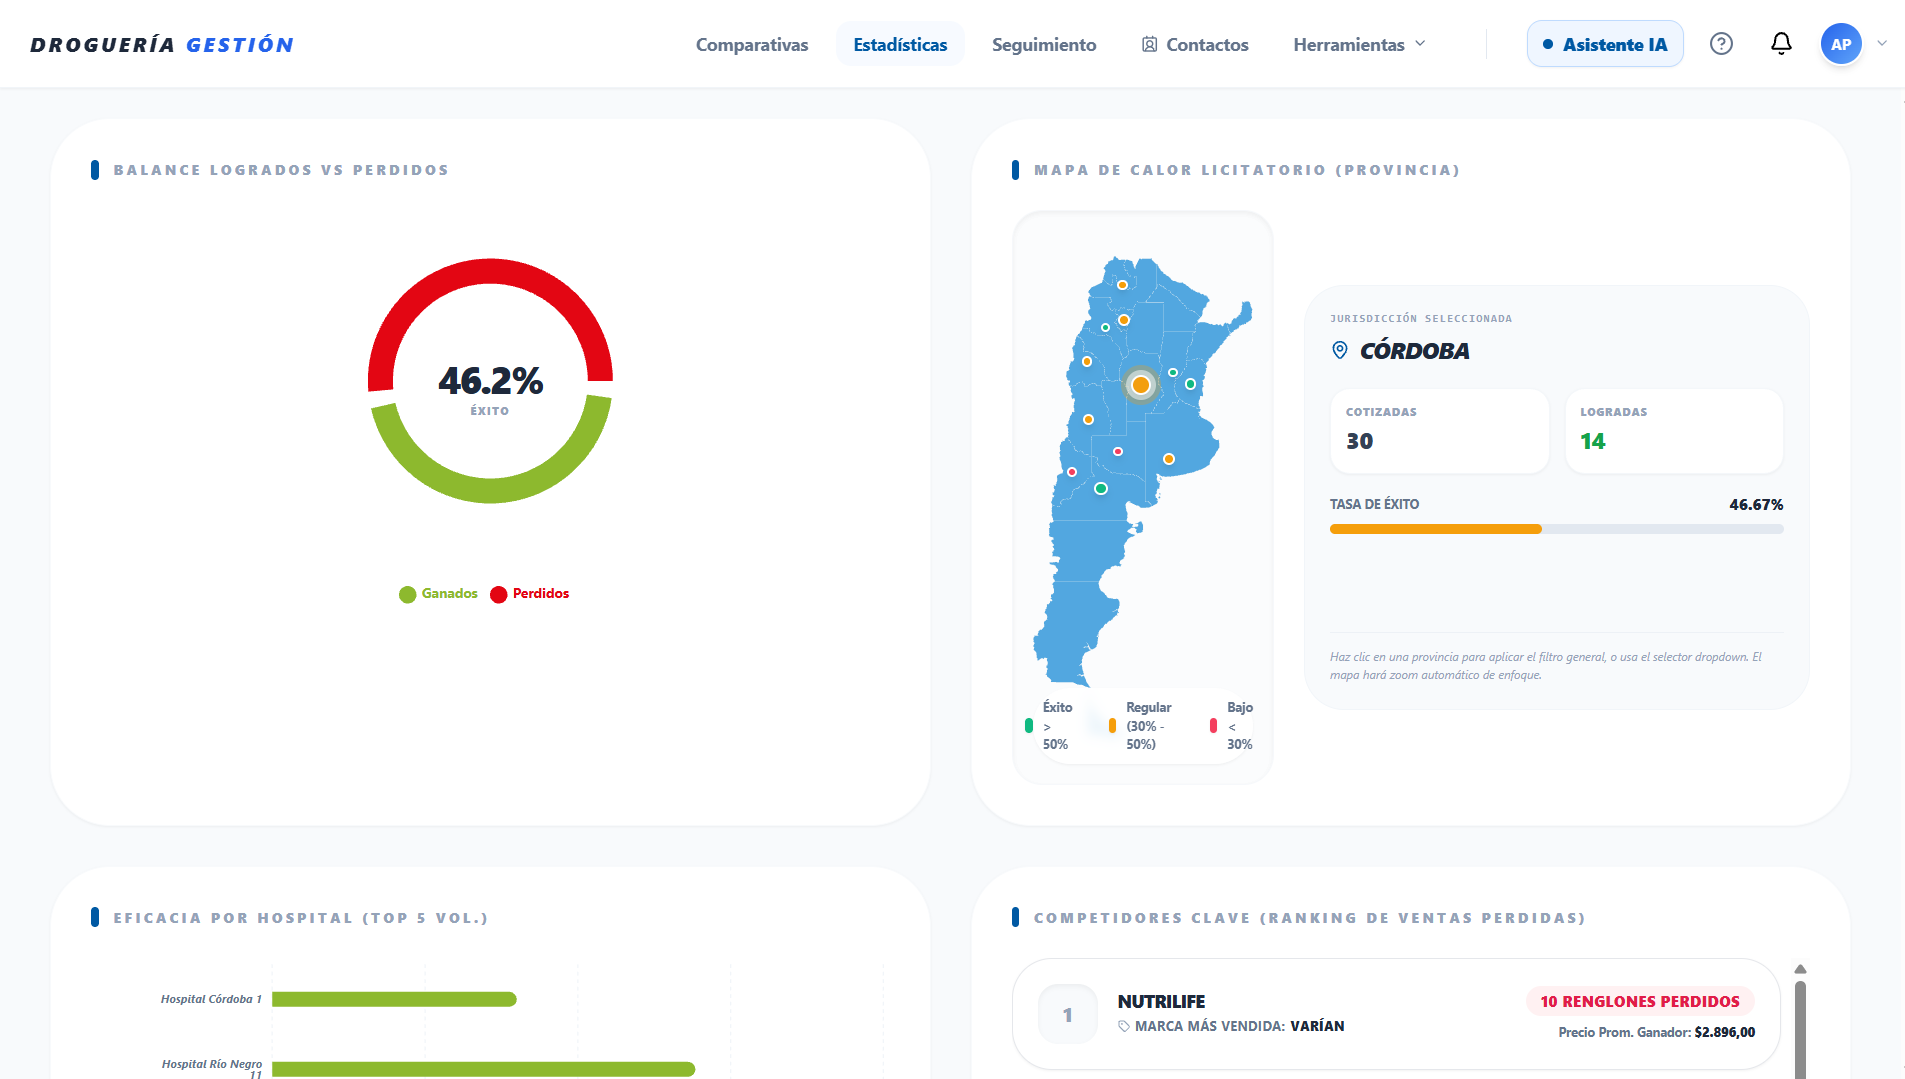Switch to the Comparativas tab
This screenshot has width=1905, height=1079.
(752, 45)
